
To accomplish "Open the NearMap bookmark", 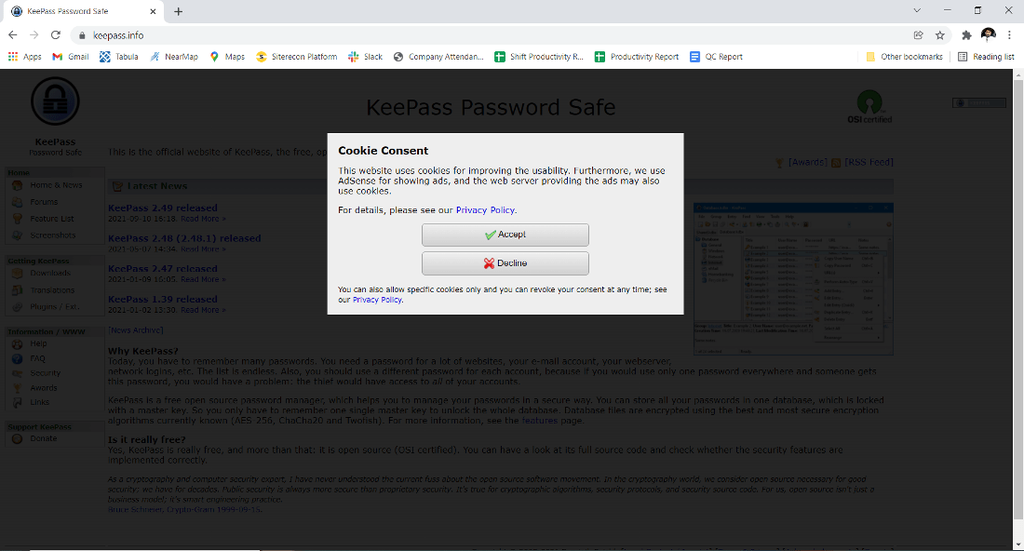I will 174,57.
